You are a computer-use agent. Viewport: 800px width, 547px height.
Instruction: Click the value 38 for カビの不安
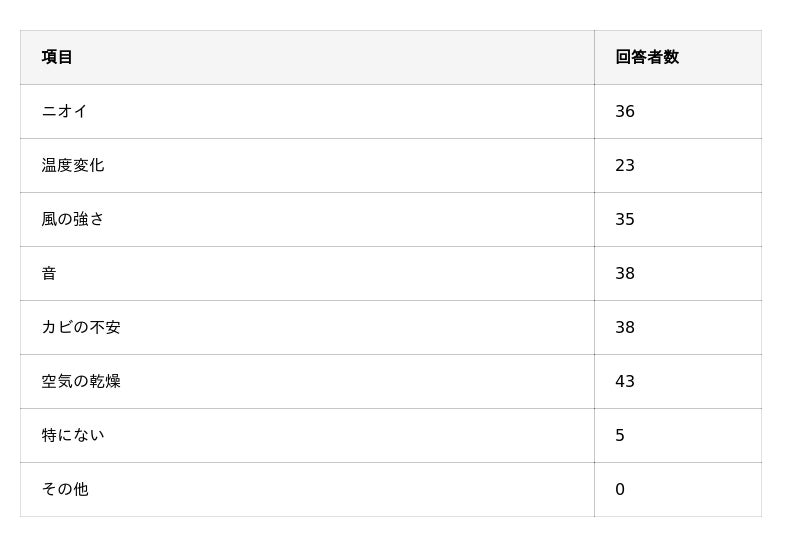point(625,327)
